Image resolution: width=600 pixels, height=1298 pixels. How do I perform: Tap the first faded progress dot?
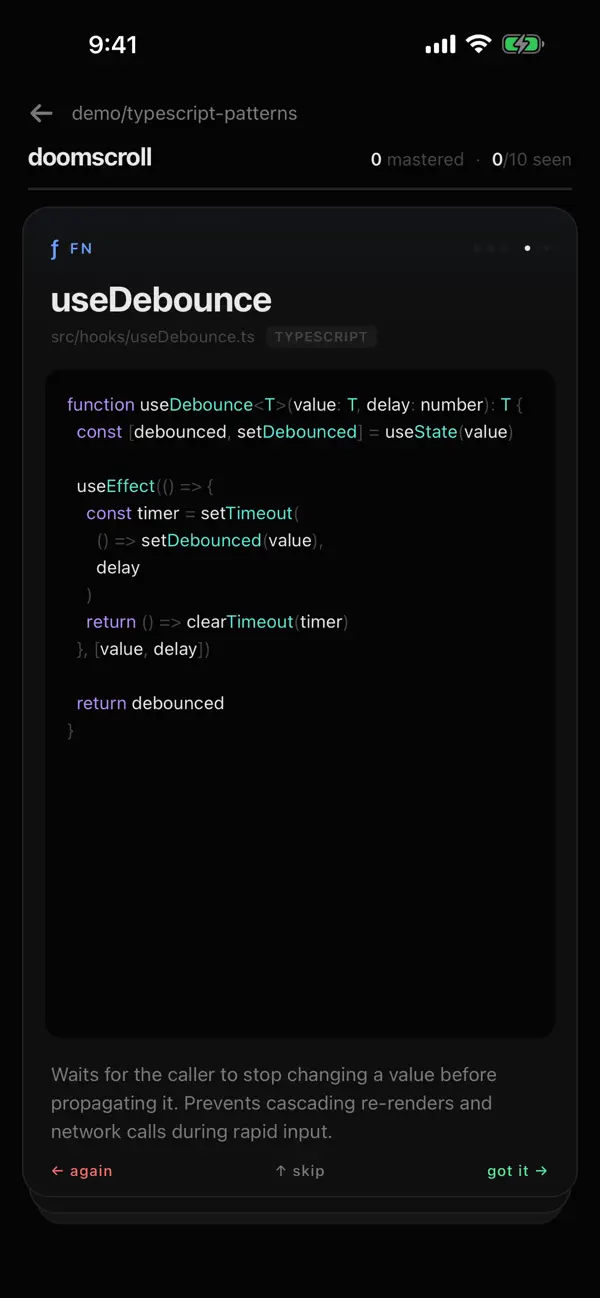[478, 248]
